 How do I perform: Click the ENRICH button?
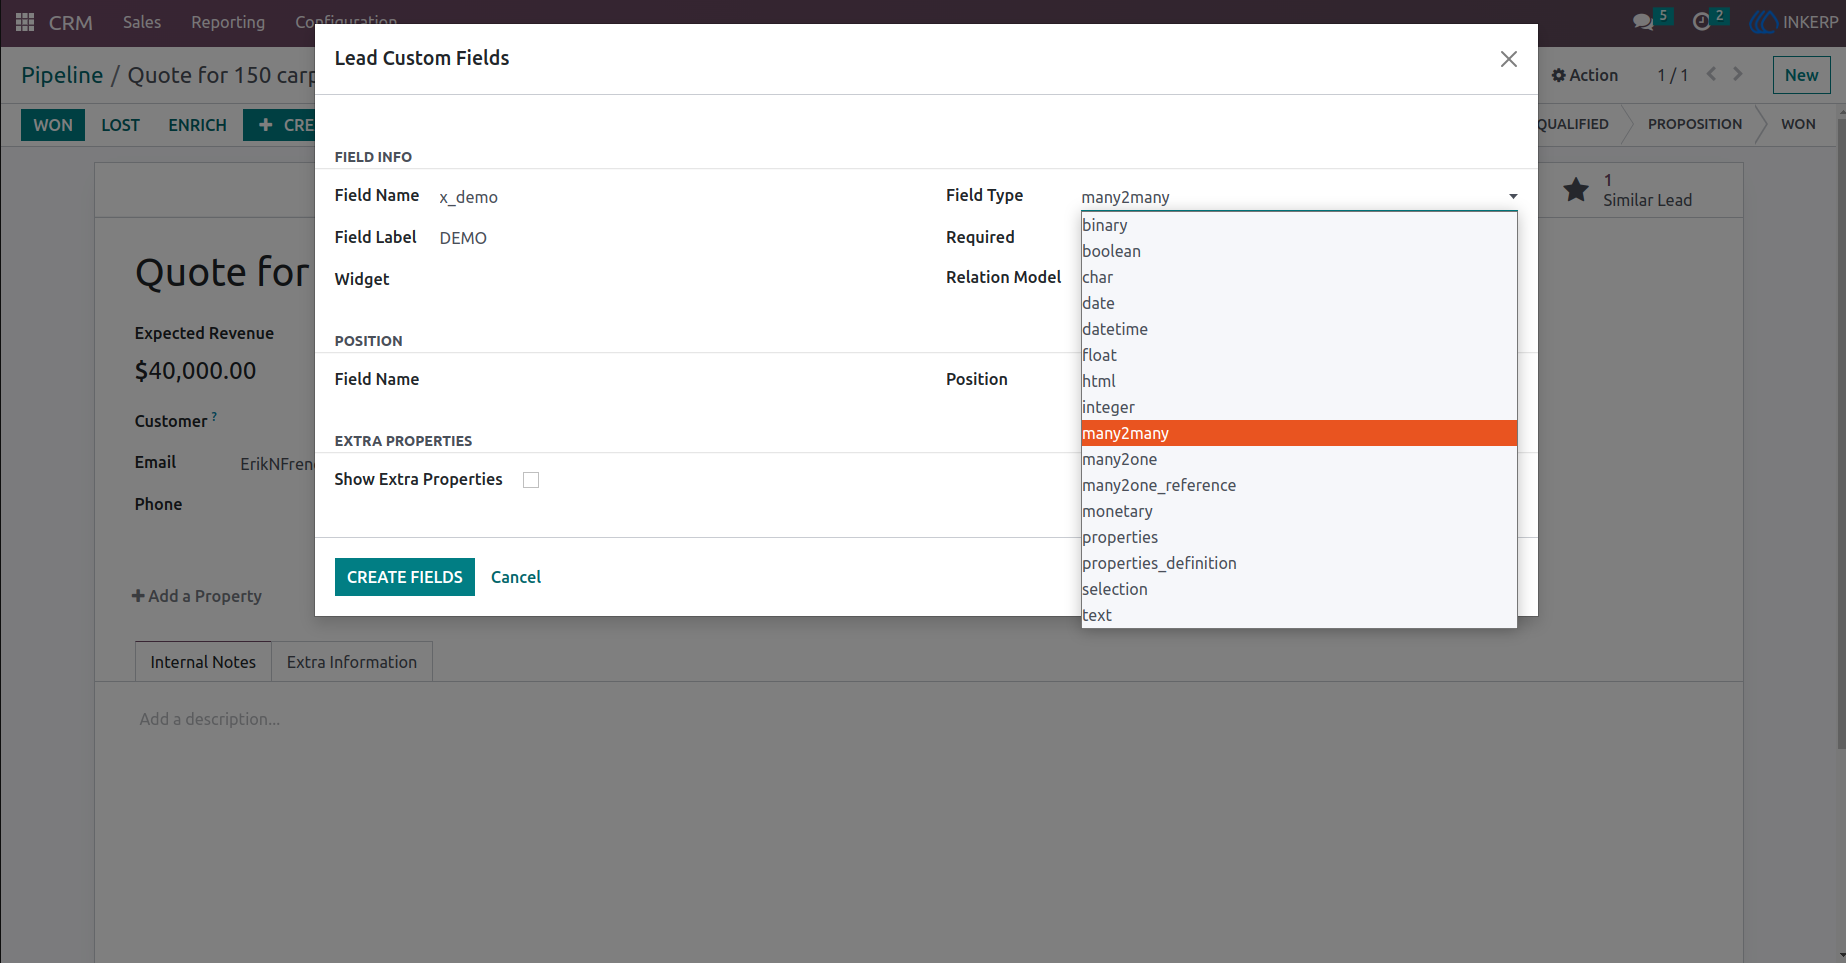click(x=197, y=125)
